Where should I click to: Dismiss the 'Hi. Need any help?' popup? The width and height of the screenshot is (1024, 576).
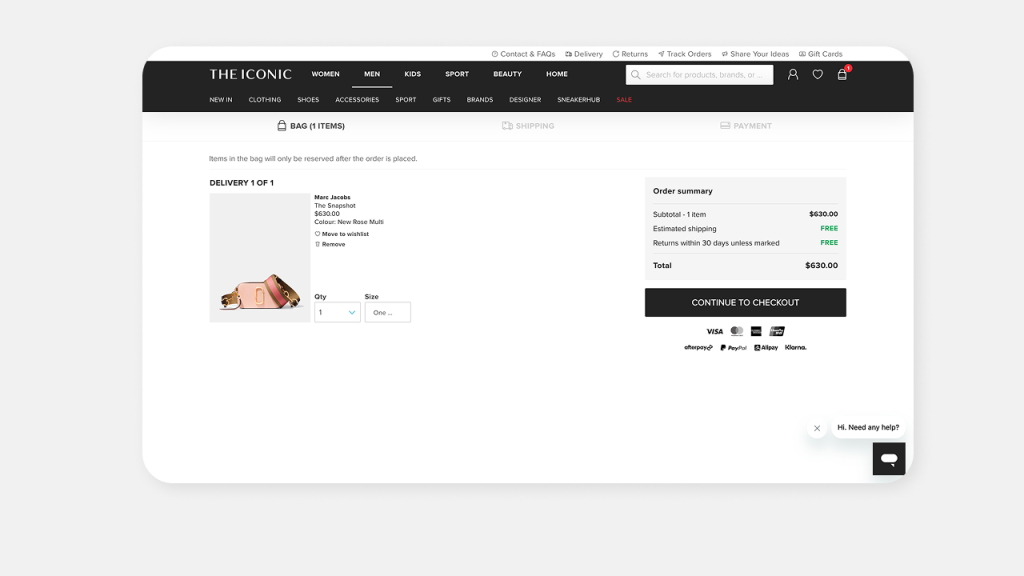tap(816, 428)
